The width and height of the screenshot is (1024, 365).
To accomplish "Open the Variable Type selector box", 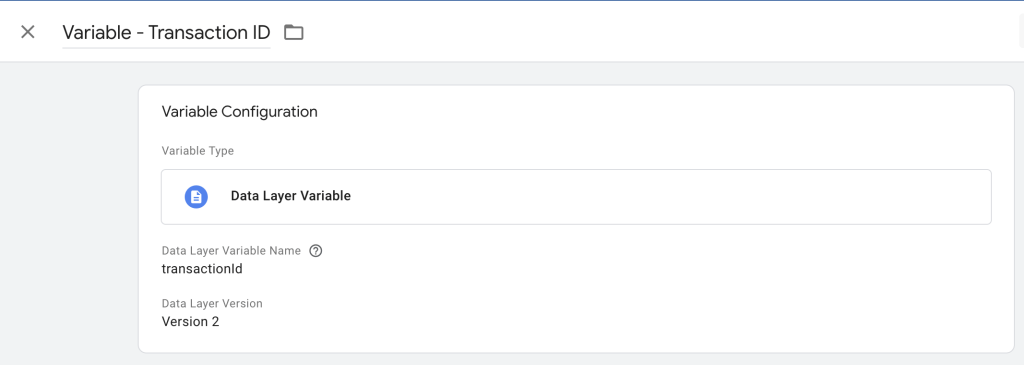I will coord(576,197).
